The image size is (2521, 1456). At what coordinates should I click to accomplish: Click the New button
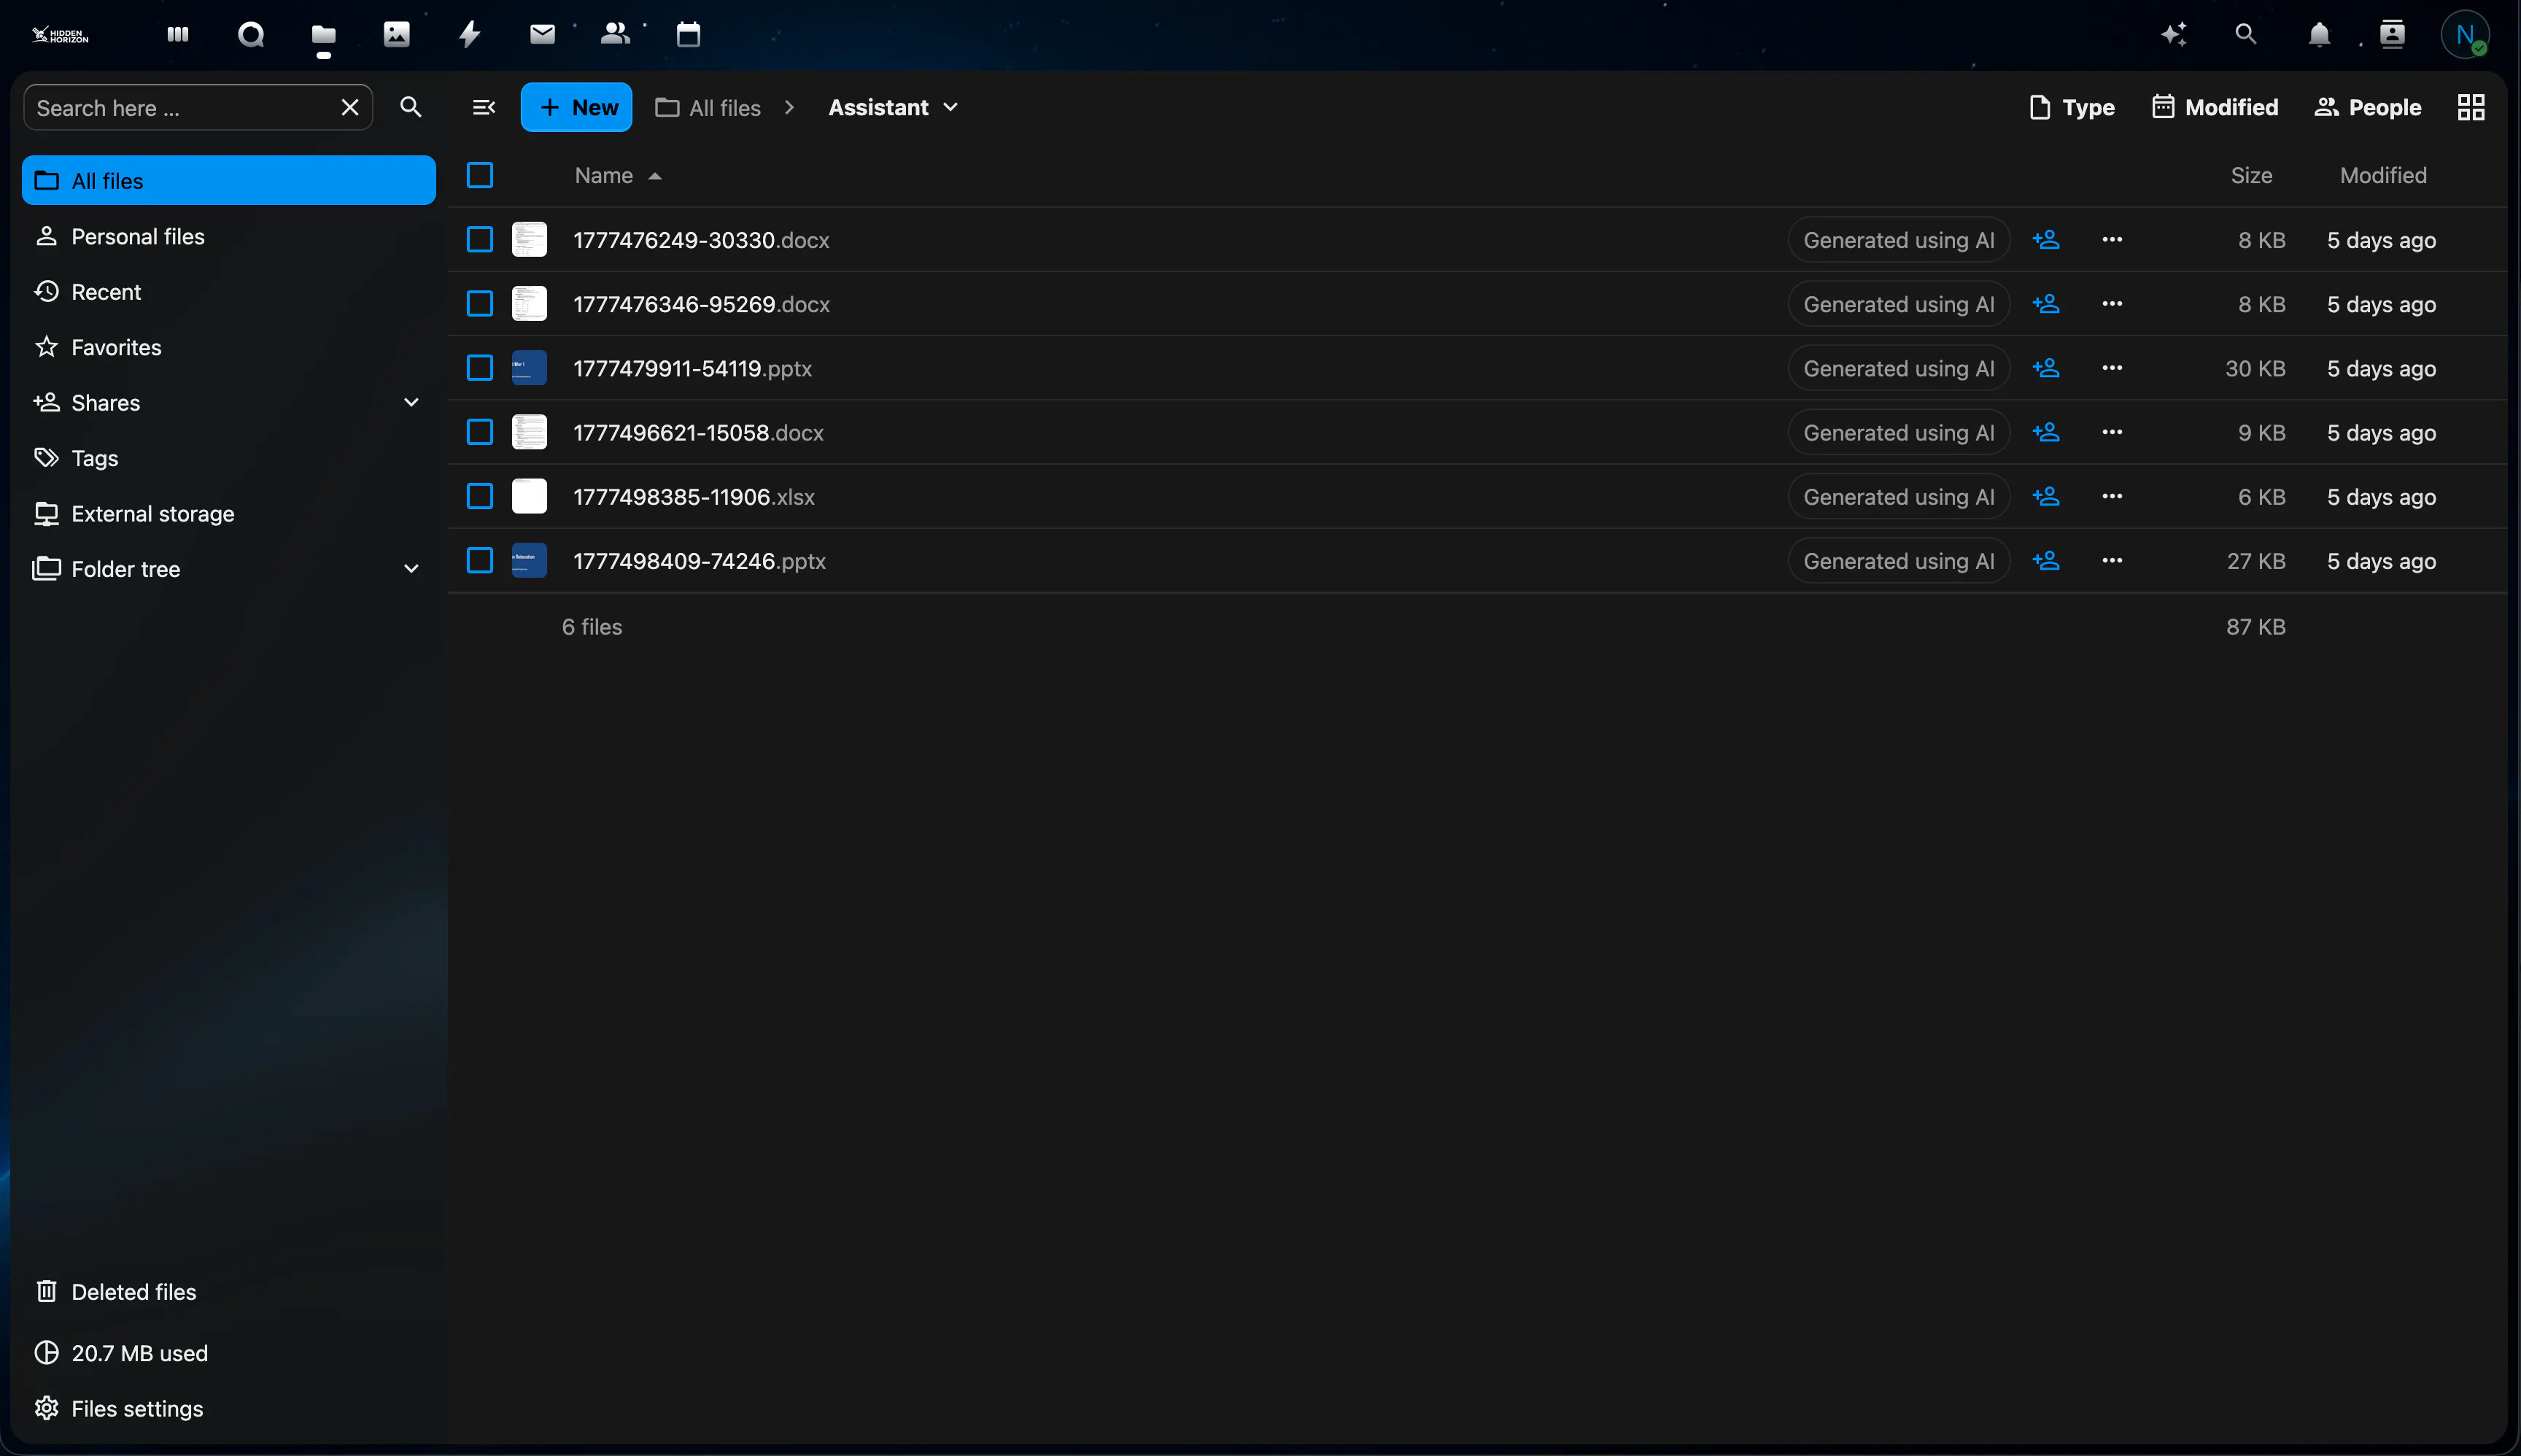click(577, 107)
